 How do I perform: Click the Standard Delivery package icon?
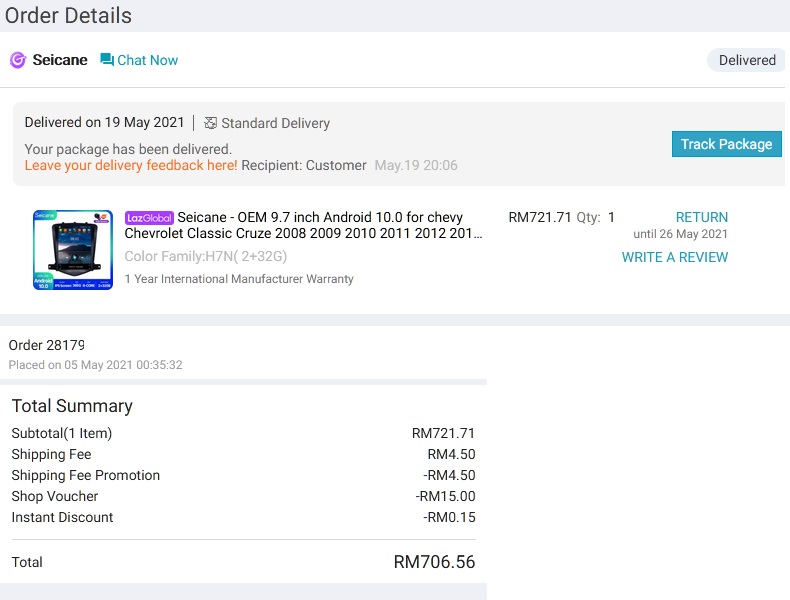point(211,123)
